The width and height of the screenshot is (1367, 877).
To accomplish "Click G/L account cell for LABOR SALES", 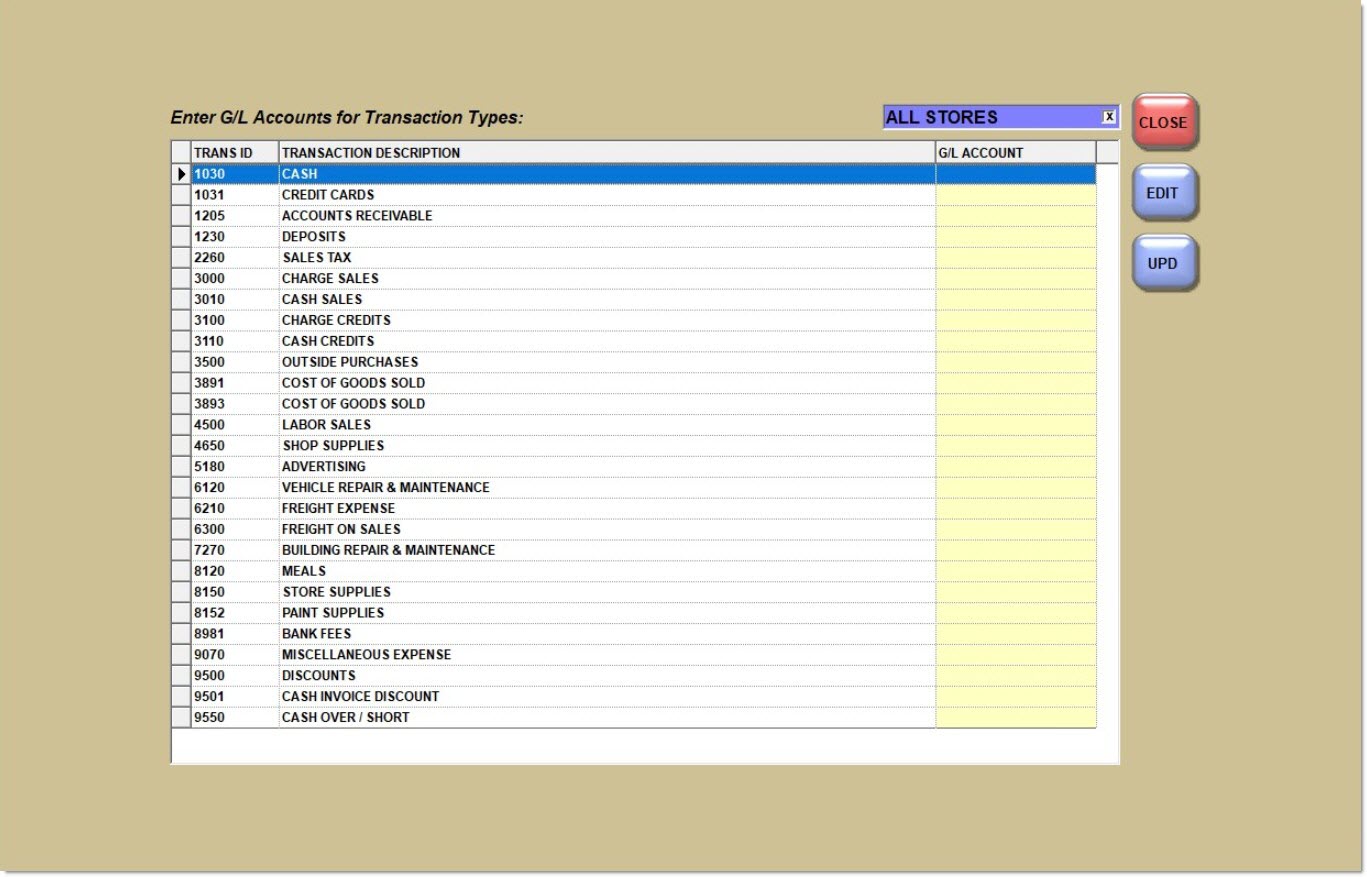I will point(1015,425).
